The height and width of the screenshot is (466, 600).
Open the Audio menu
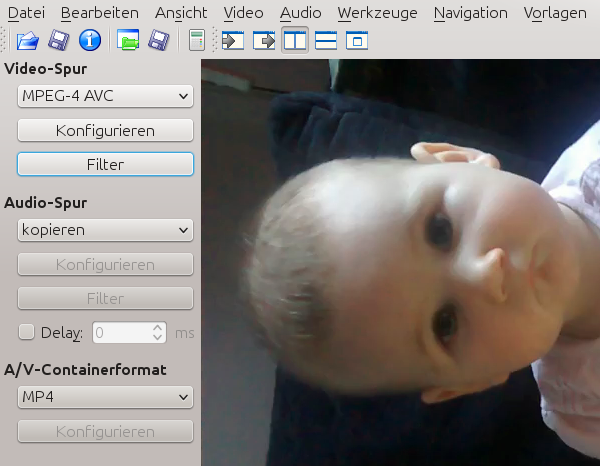(301, 13)
